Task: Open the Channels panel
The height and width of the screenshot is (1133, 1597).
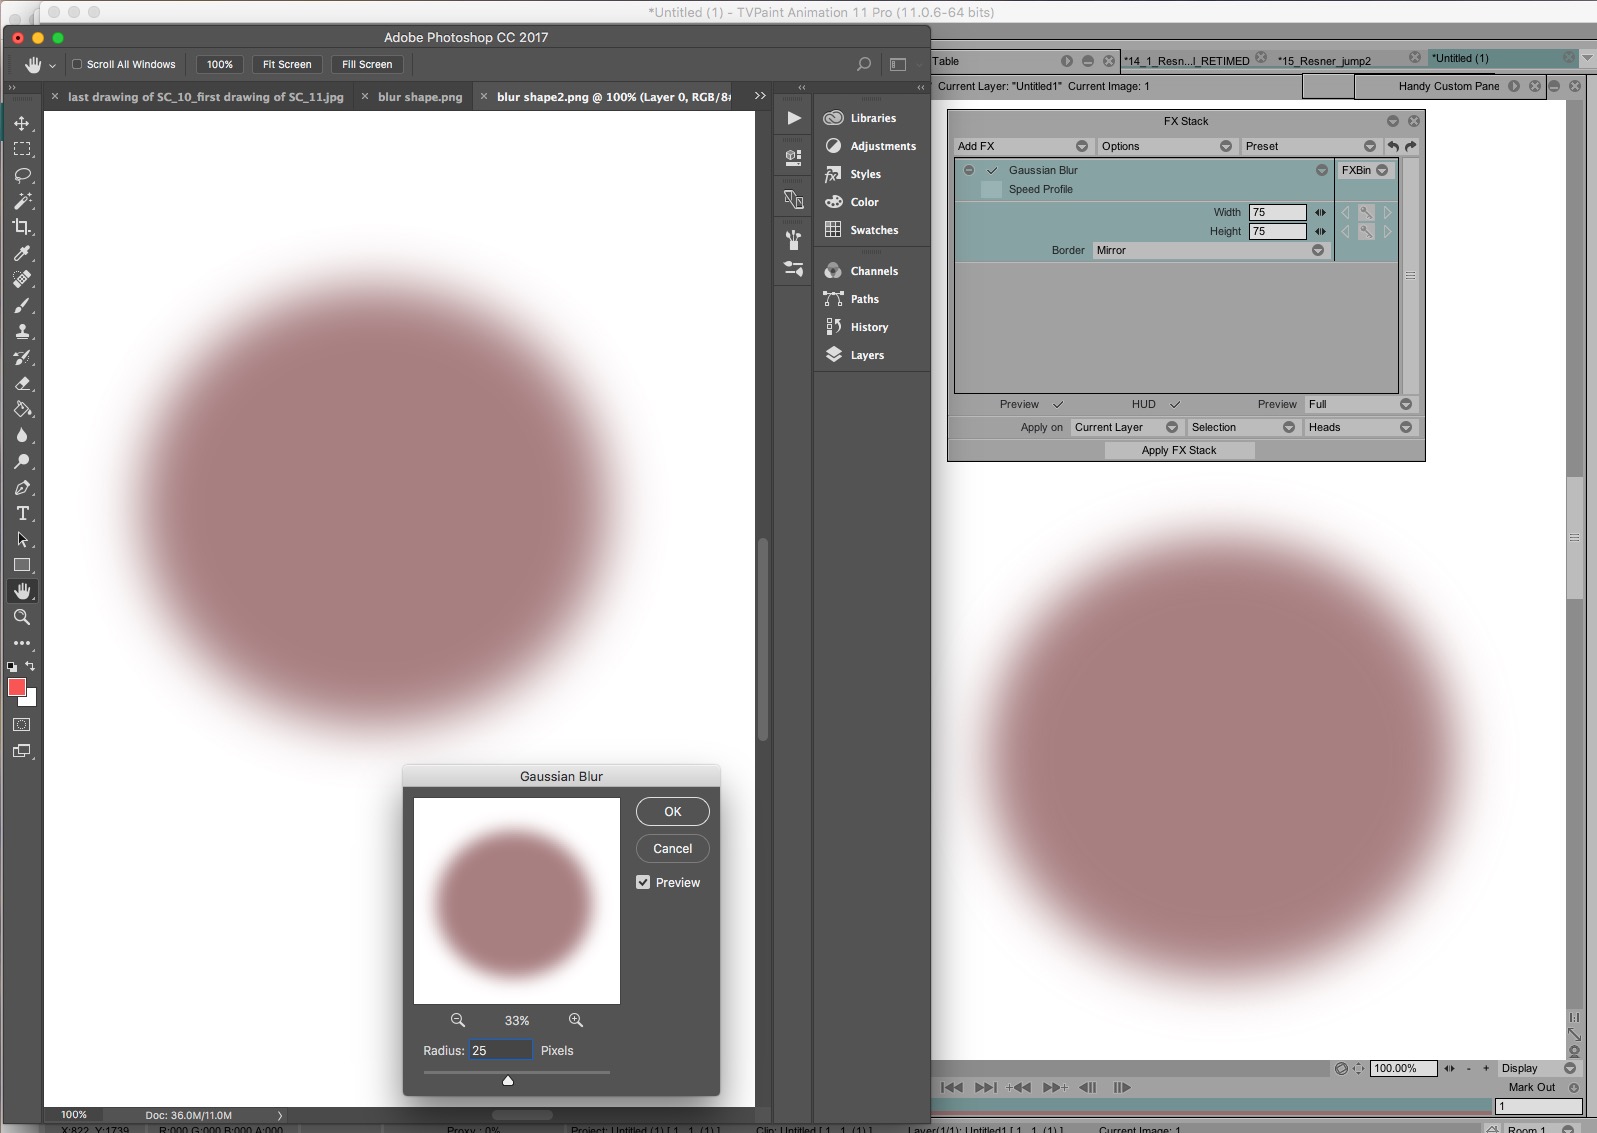Action: tap(874, 271)
